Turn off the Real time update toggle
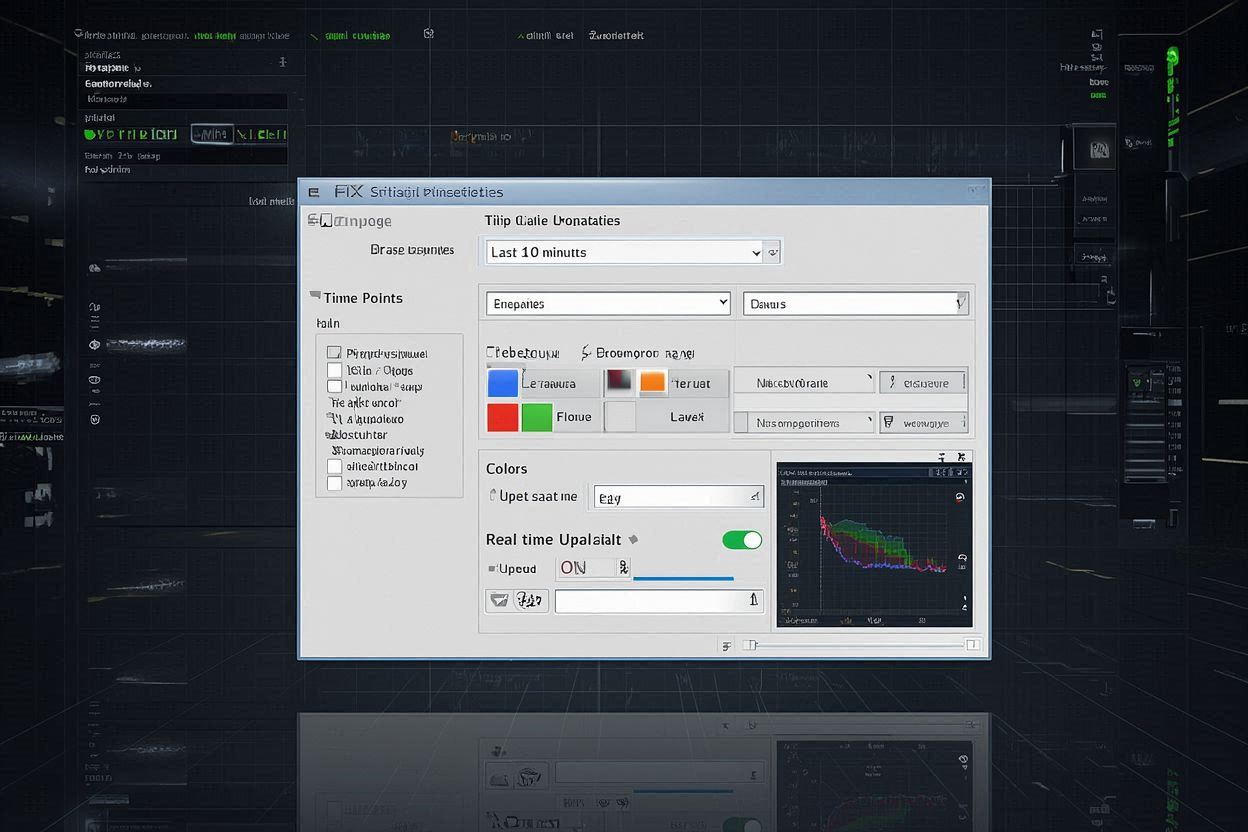Image resolution: width=1248 pixels, height=832 pixels. coord(741,540)
